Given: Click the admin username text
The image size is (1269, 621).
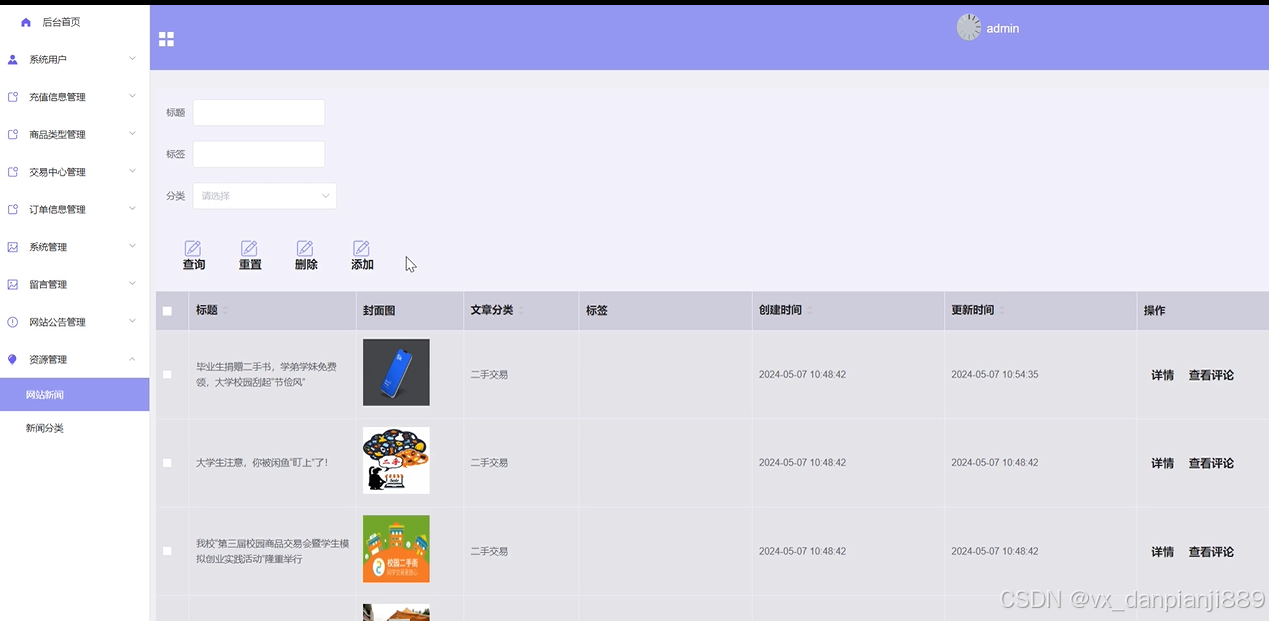Looking at the screenshot, I should [x=1003, y=29].
